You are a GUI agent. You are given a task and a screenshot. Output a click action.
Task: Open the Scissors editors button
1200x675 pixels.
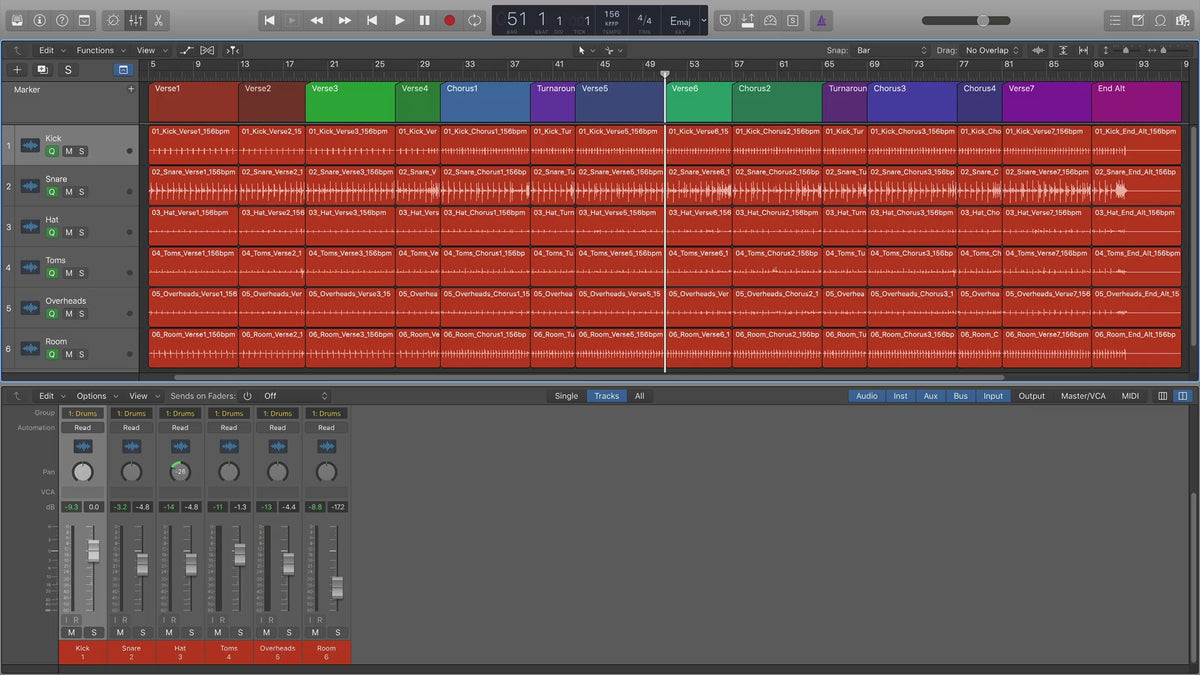159,20
